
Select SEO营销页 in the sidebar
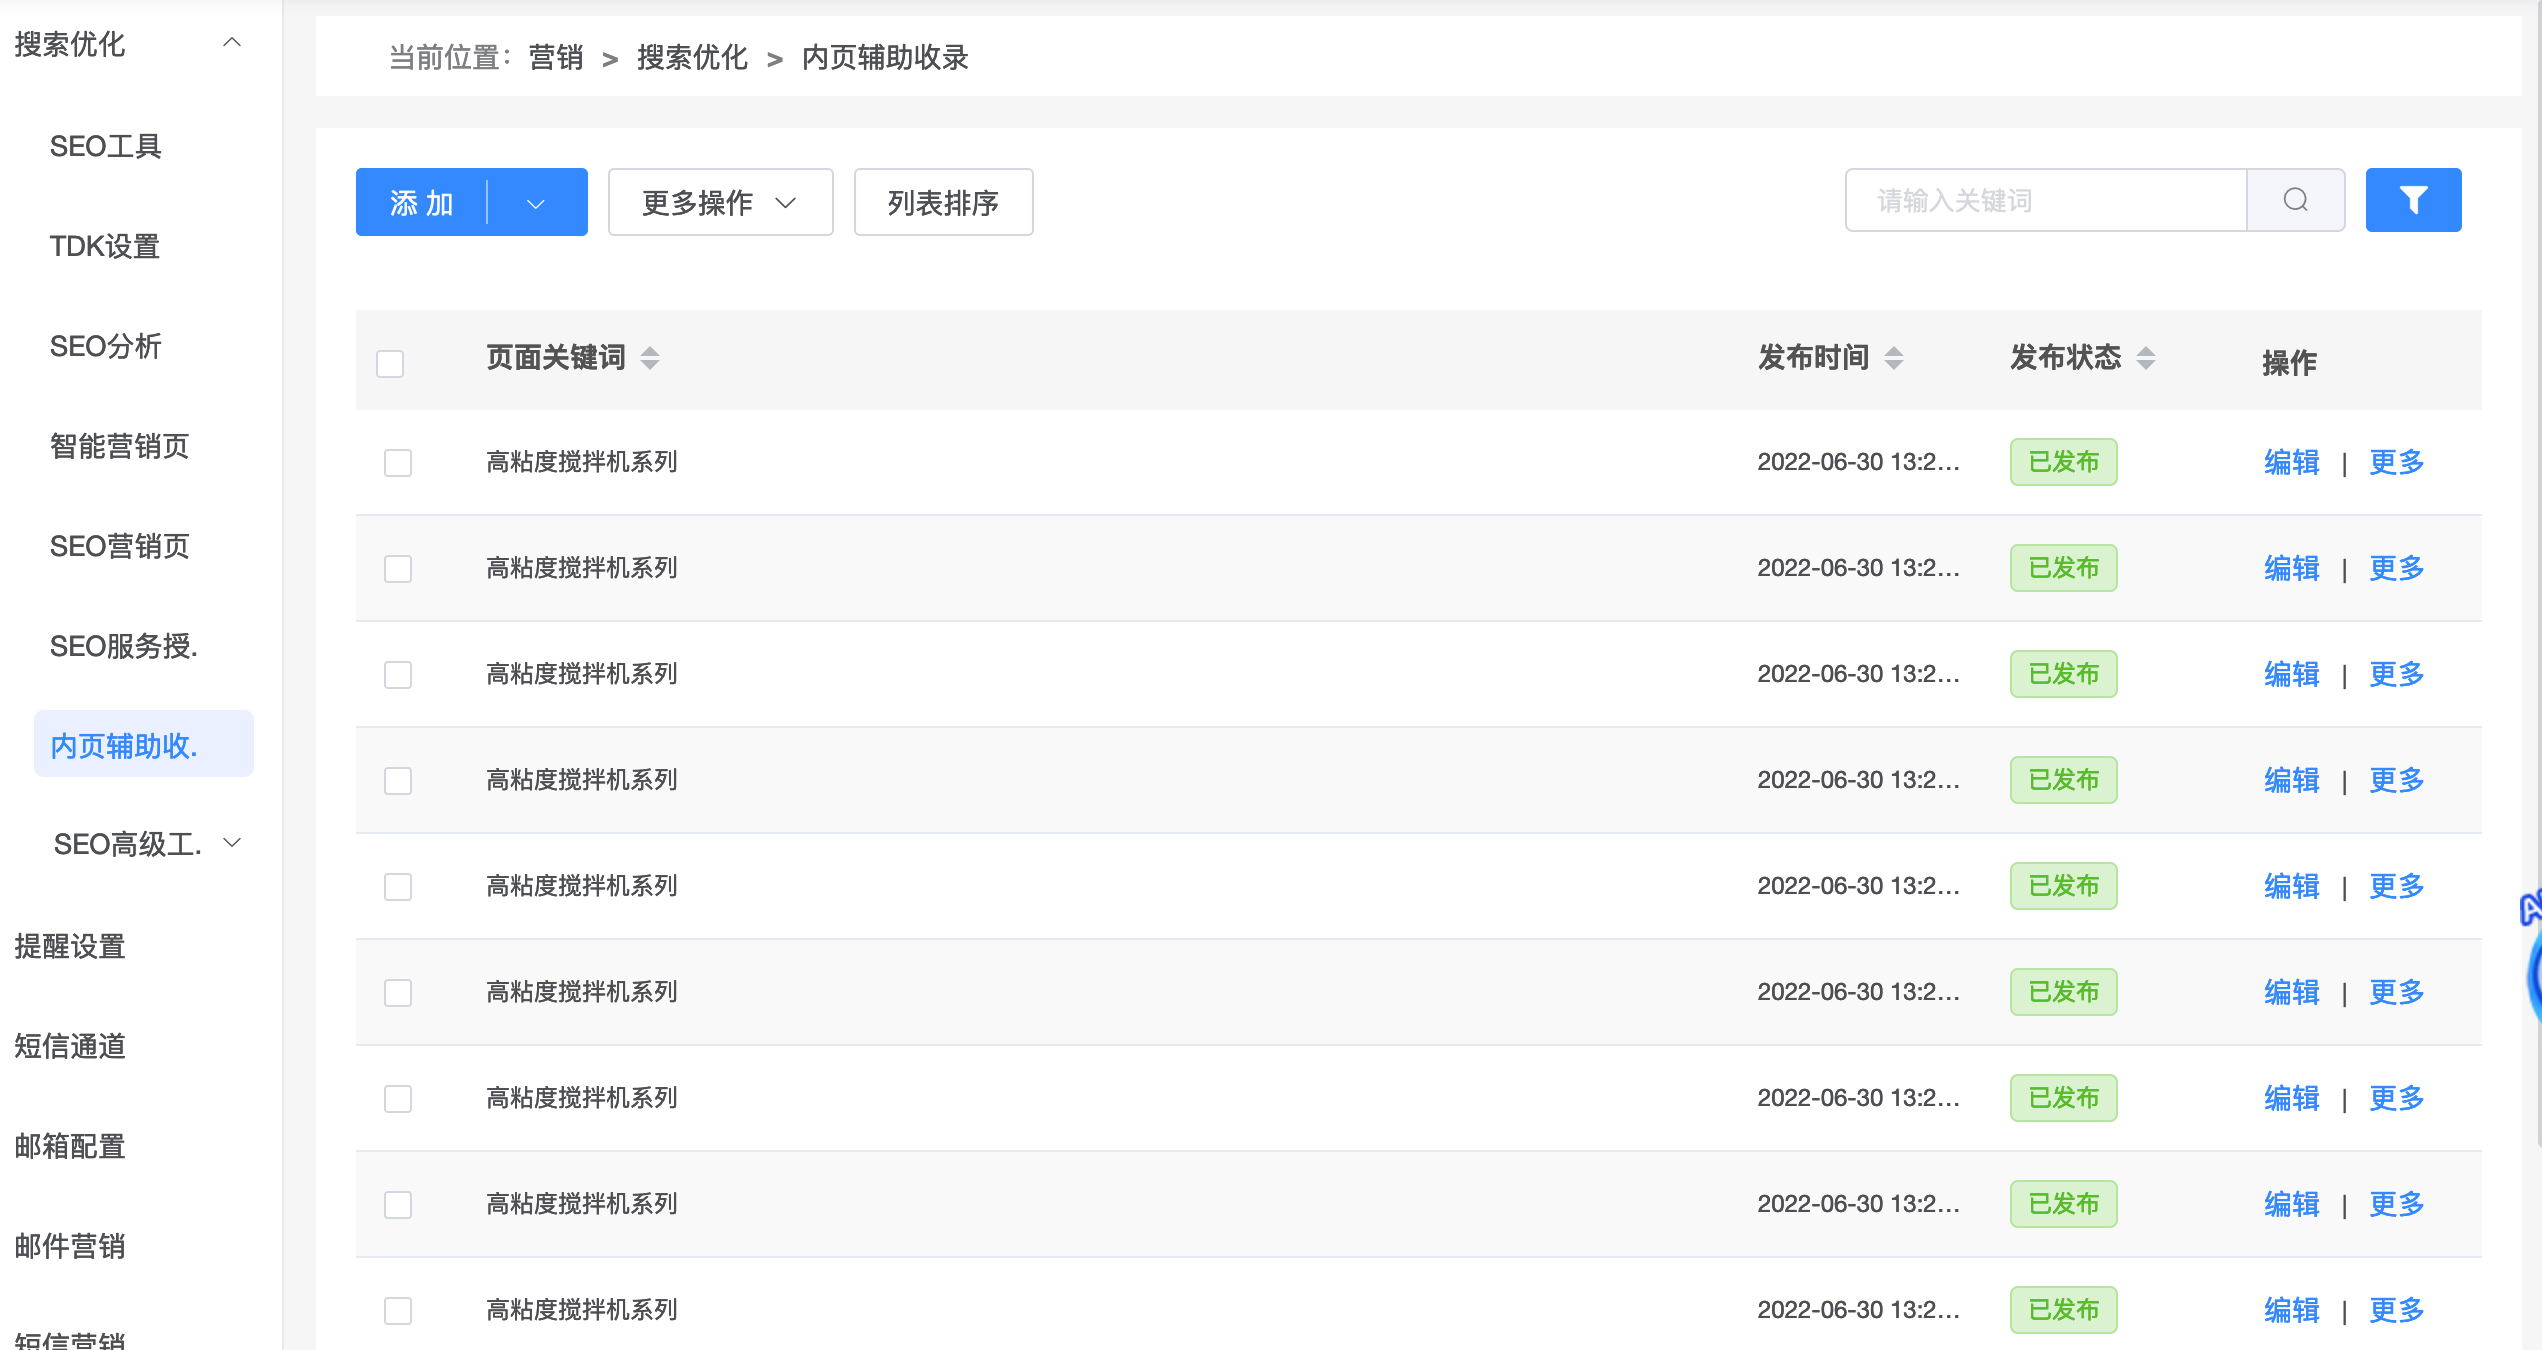click(120, 547)
